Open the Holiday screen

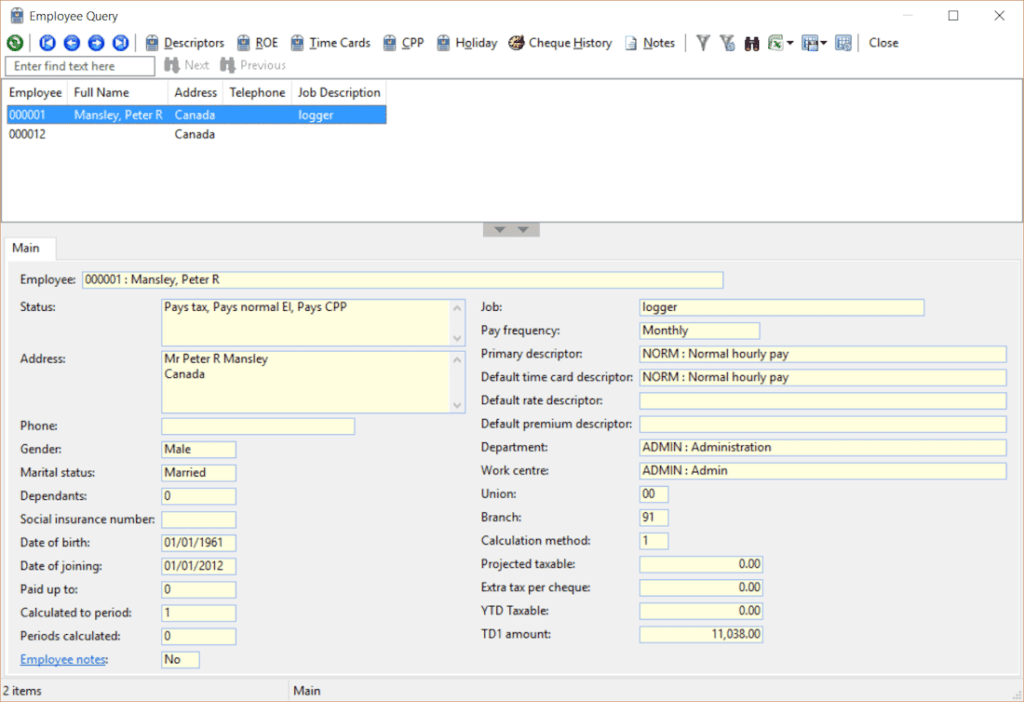click(x=466, y=43)
